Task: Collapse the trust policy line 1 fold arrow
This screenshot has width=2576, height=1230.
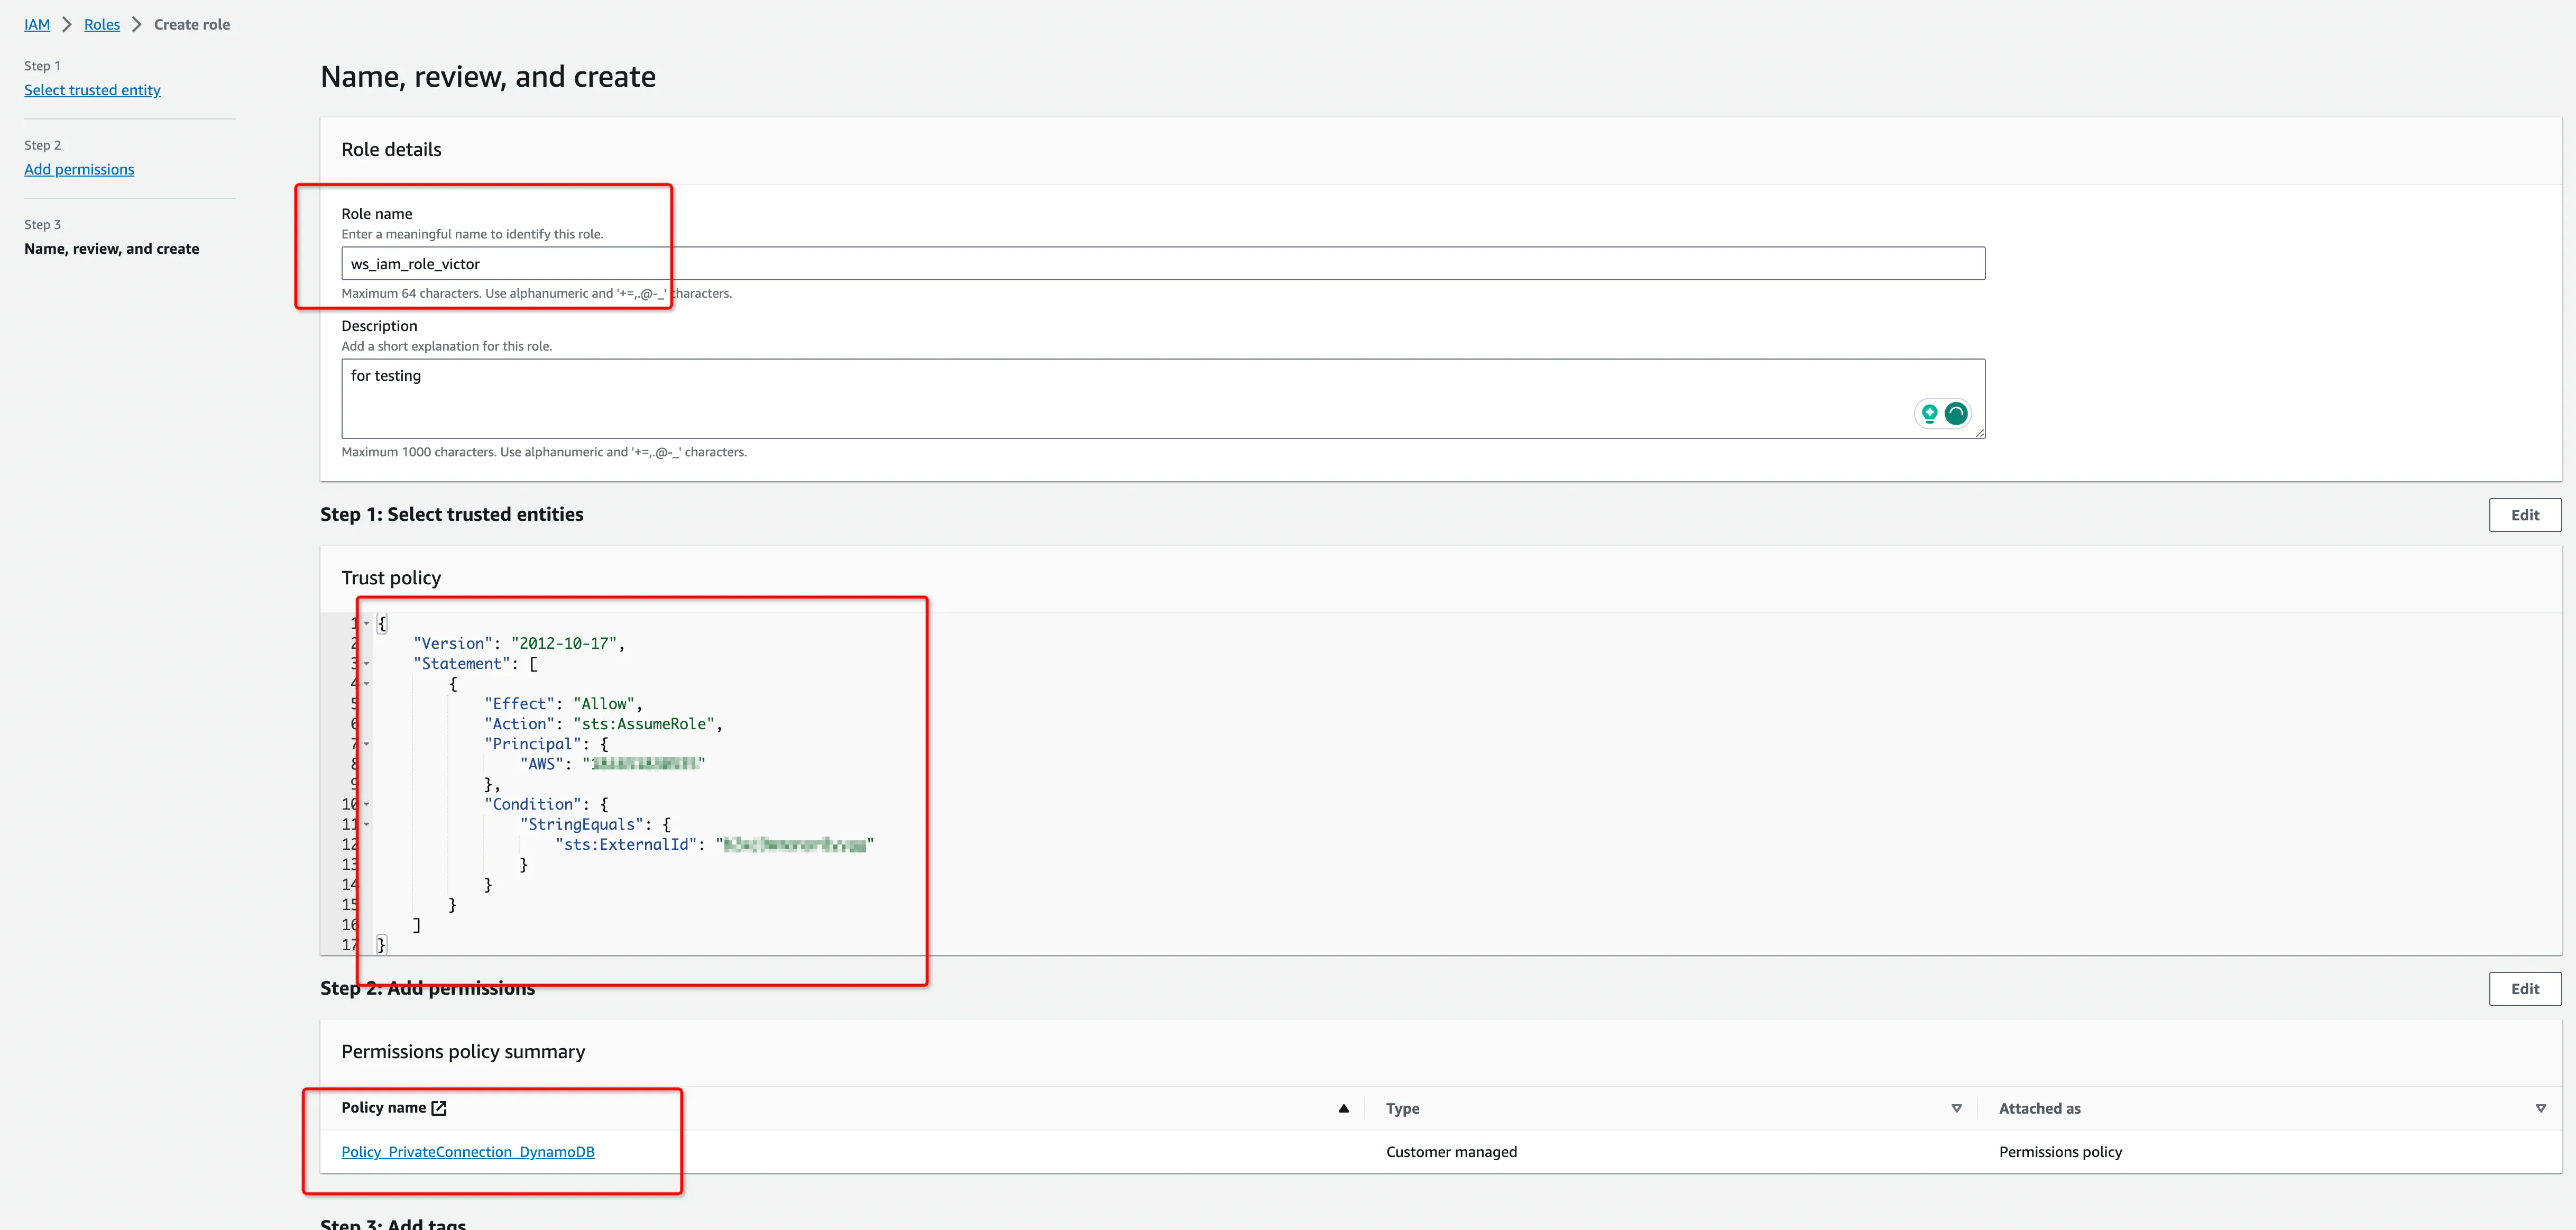Action: (x=366, y=623)
